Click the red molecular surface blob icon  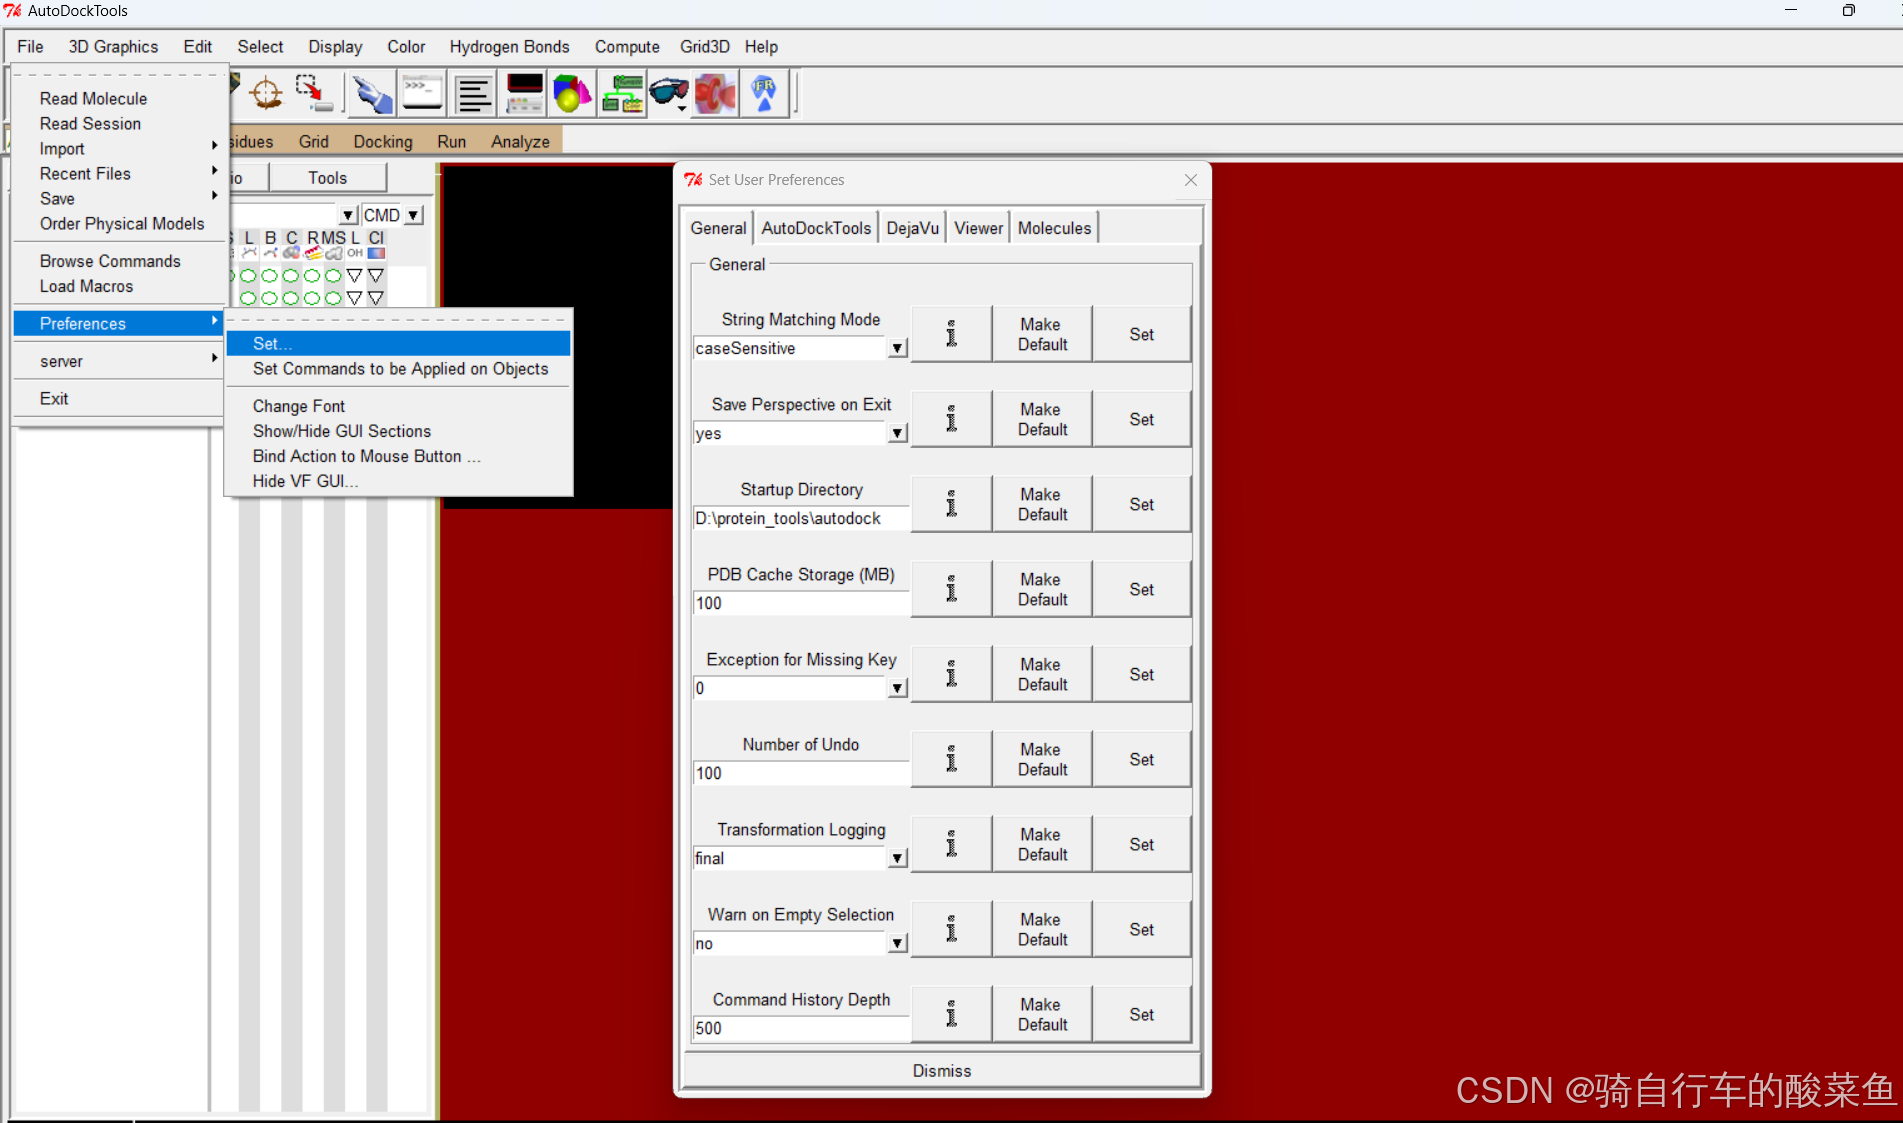tap(716, 94)
